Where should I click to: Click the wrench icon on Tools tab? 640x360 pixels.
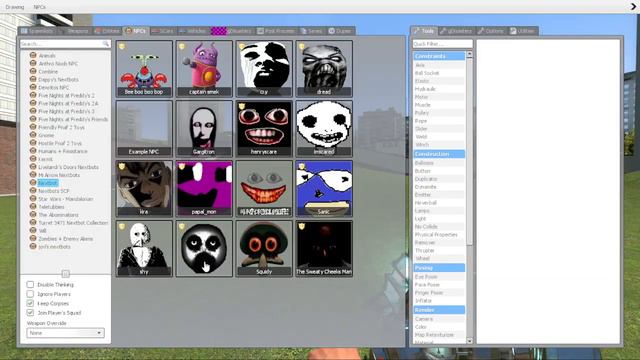pyautogui.click(x=416, y=31)
